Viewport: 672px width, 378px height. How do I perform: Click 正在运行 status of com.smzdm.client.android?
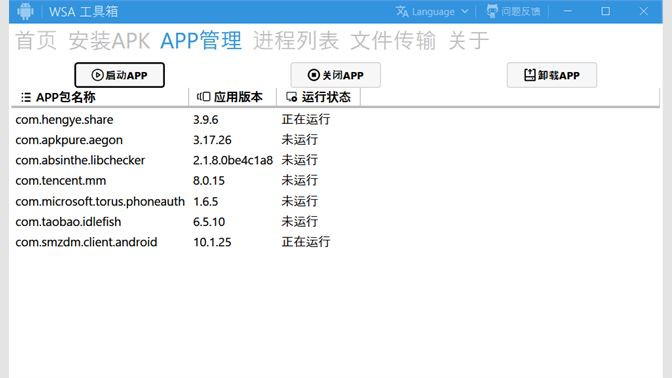(x=306, y=242)
